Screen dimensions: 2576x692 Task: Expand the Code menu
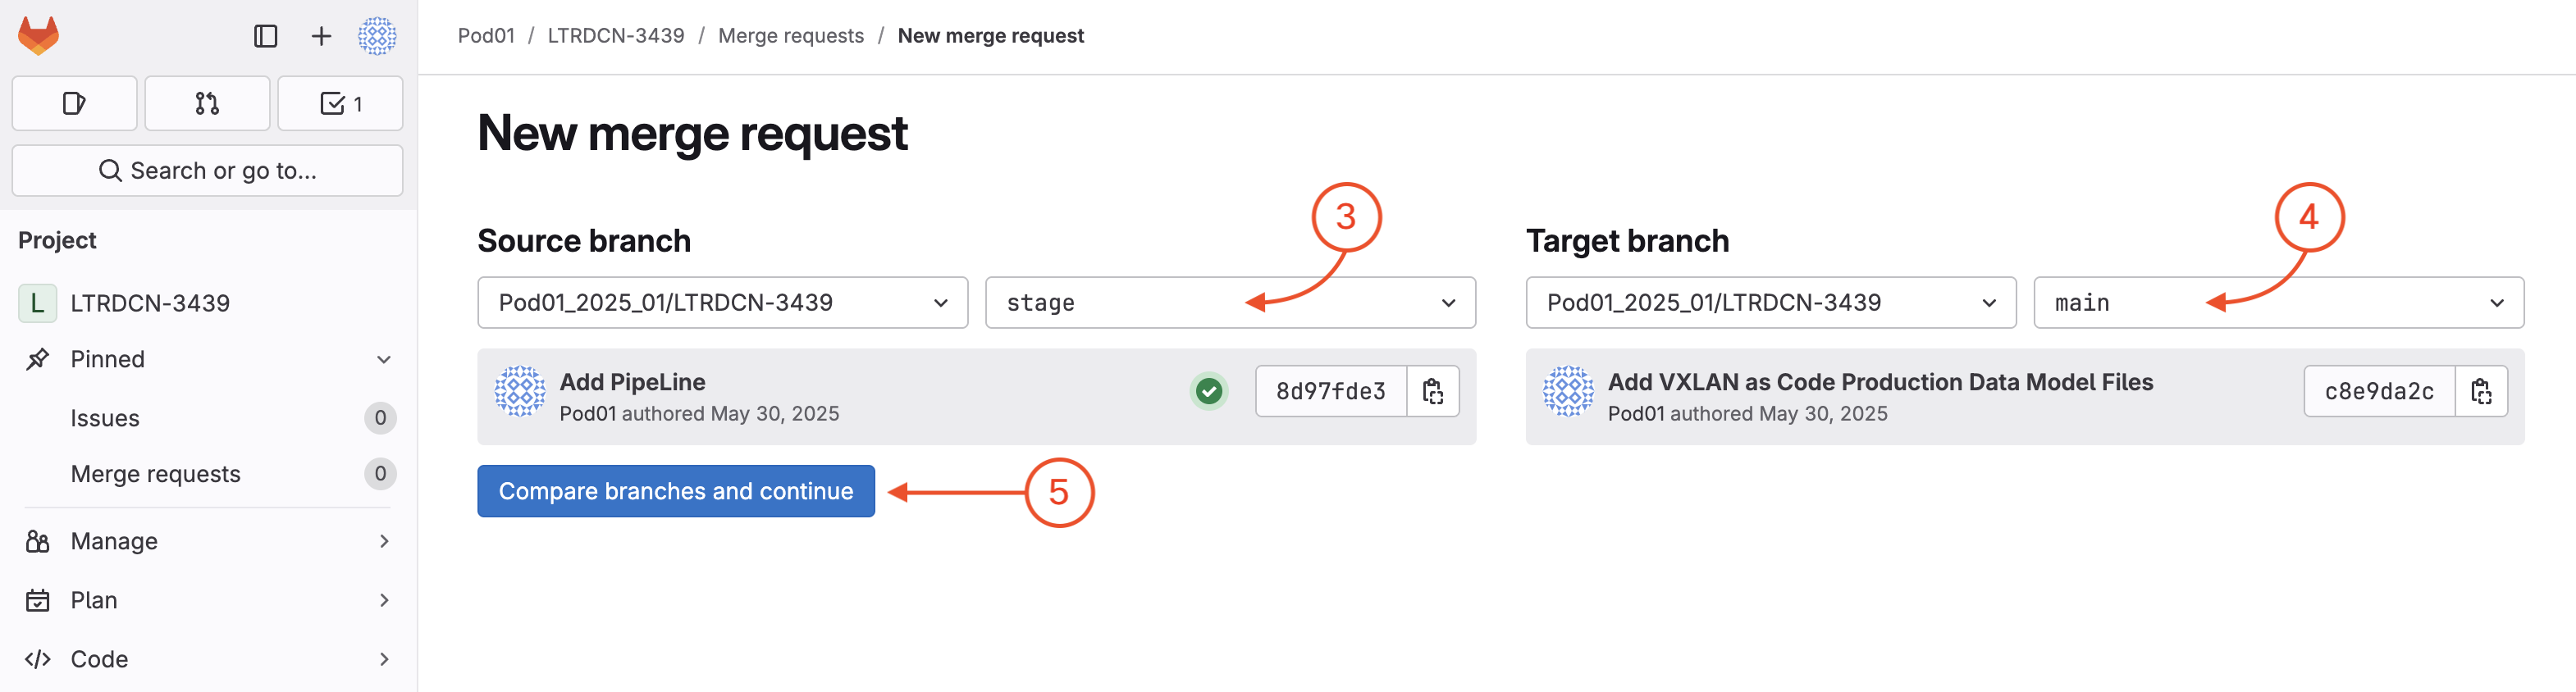(384, 659)
